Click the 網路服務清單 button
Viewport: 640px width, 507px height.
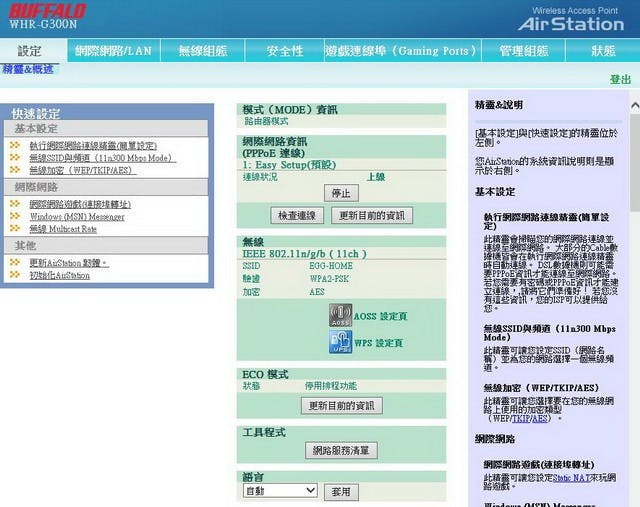tap(341, 450)
